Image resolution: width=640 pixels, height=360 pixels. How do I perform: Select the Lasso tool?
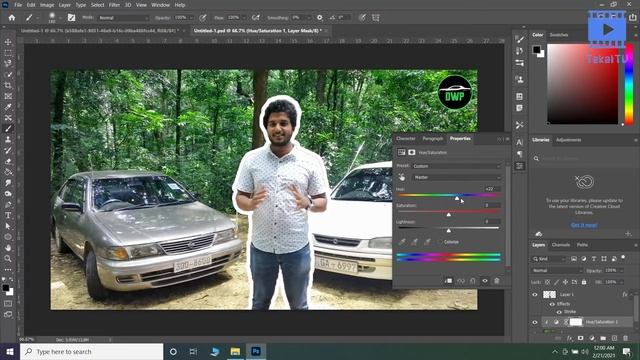tap(8, 64)
